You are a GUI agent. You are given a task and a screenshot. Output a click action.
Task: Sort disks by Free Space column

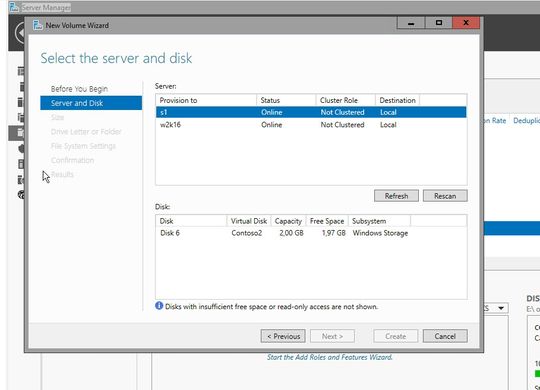(x=327, y=221)
